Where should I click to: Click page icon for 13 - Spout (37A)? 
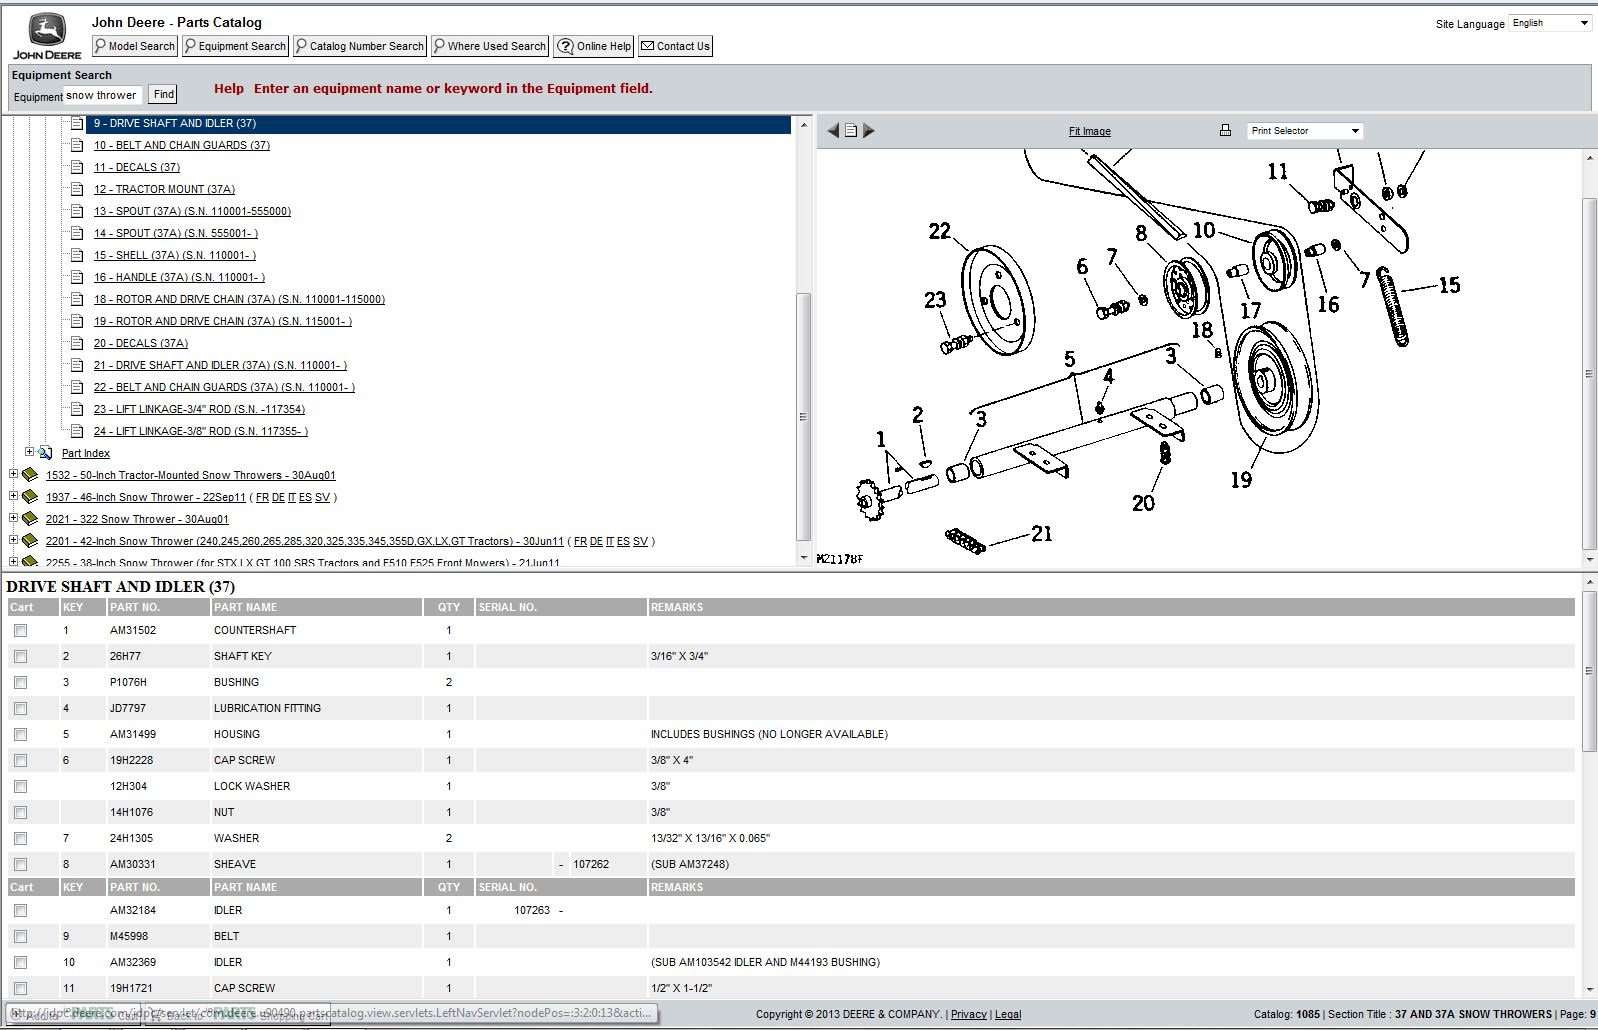[x=77, y=211]
